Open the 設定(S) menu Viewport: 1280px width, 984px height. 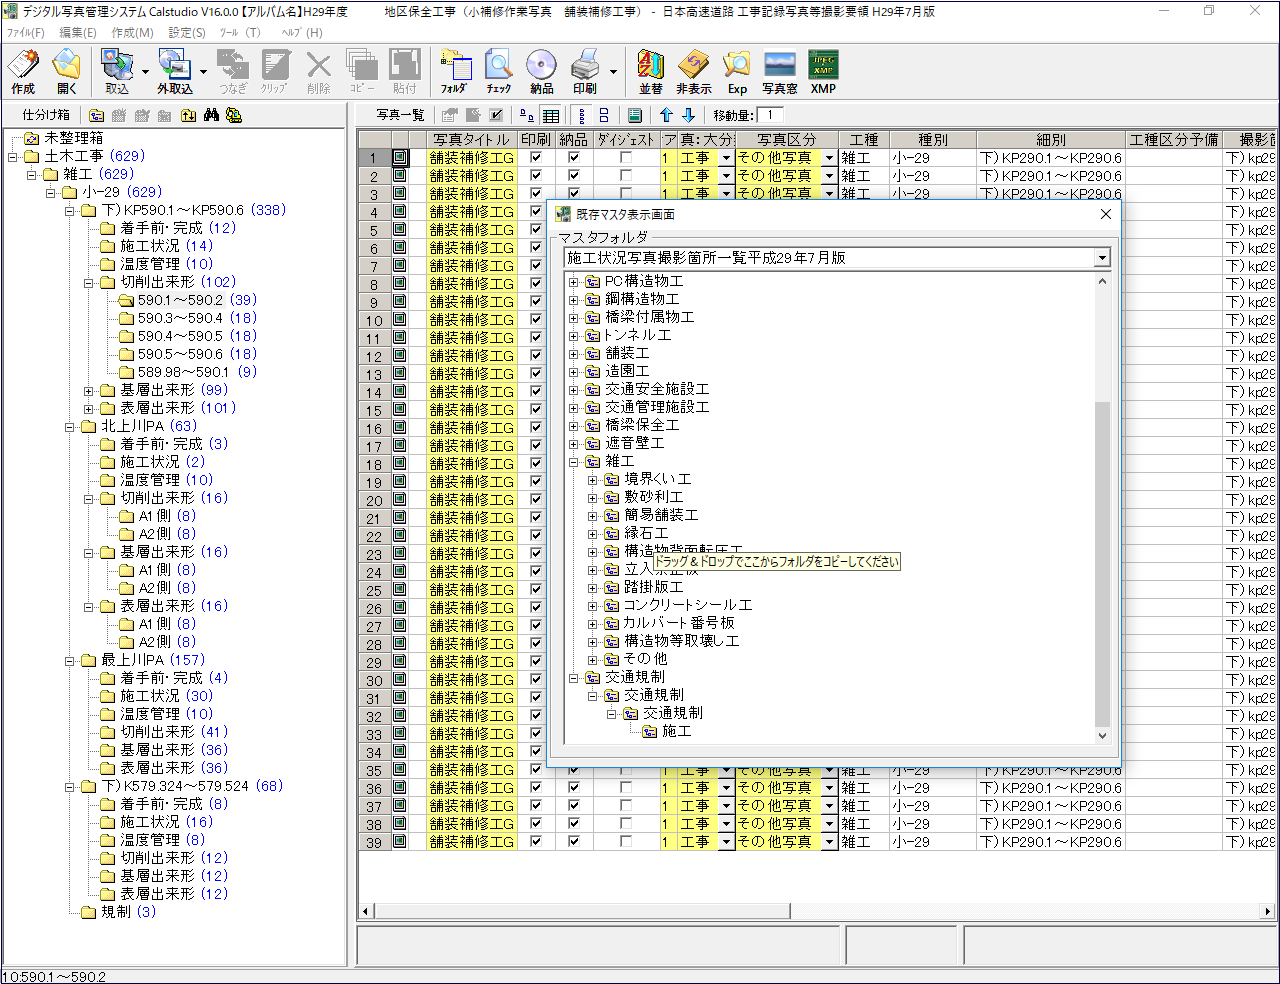[x=187, y=32]
